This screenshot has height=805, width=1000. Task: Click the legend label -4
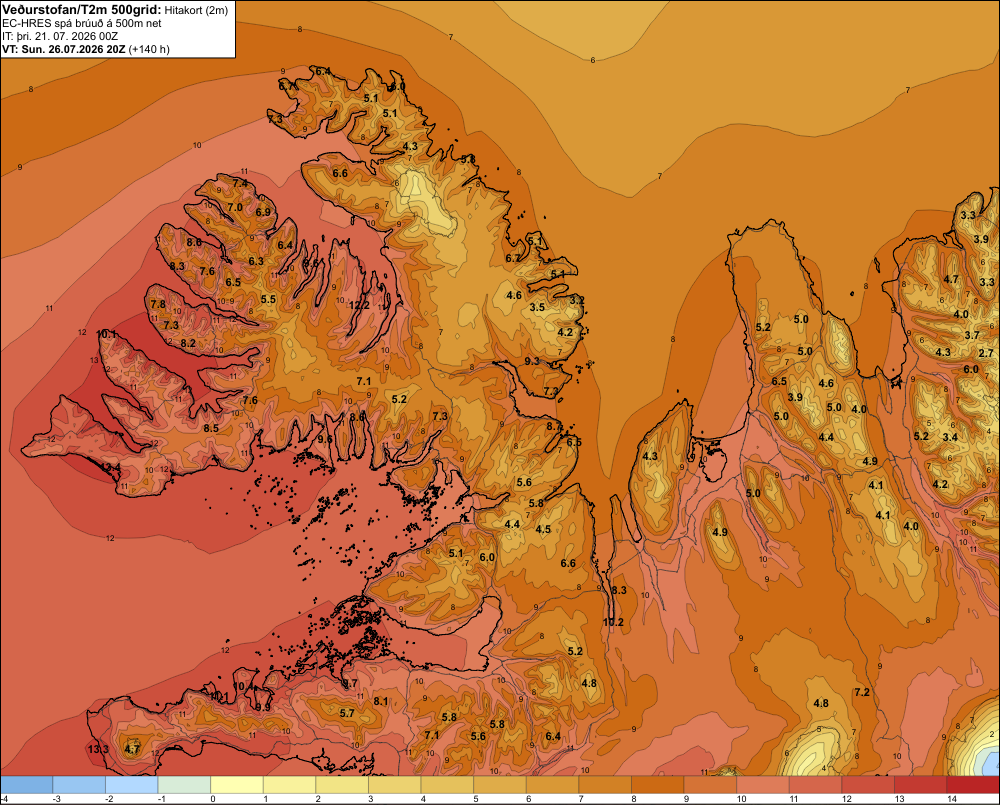(x=4, y=799)
